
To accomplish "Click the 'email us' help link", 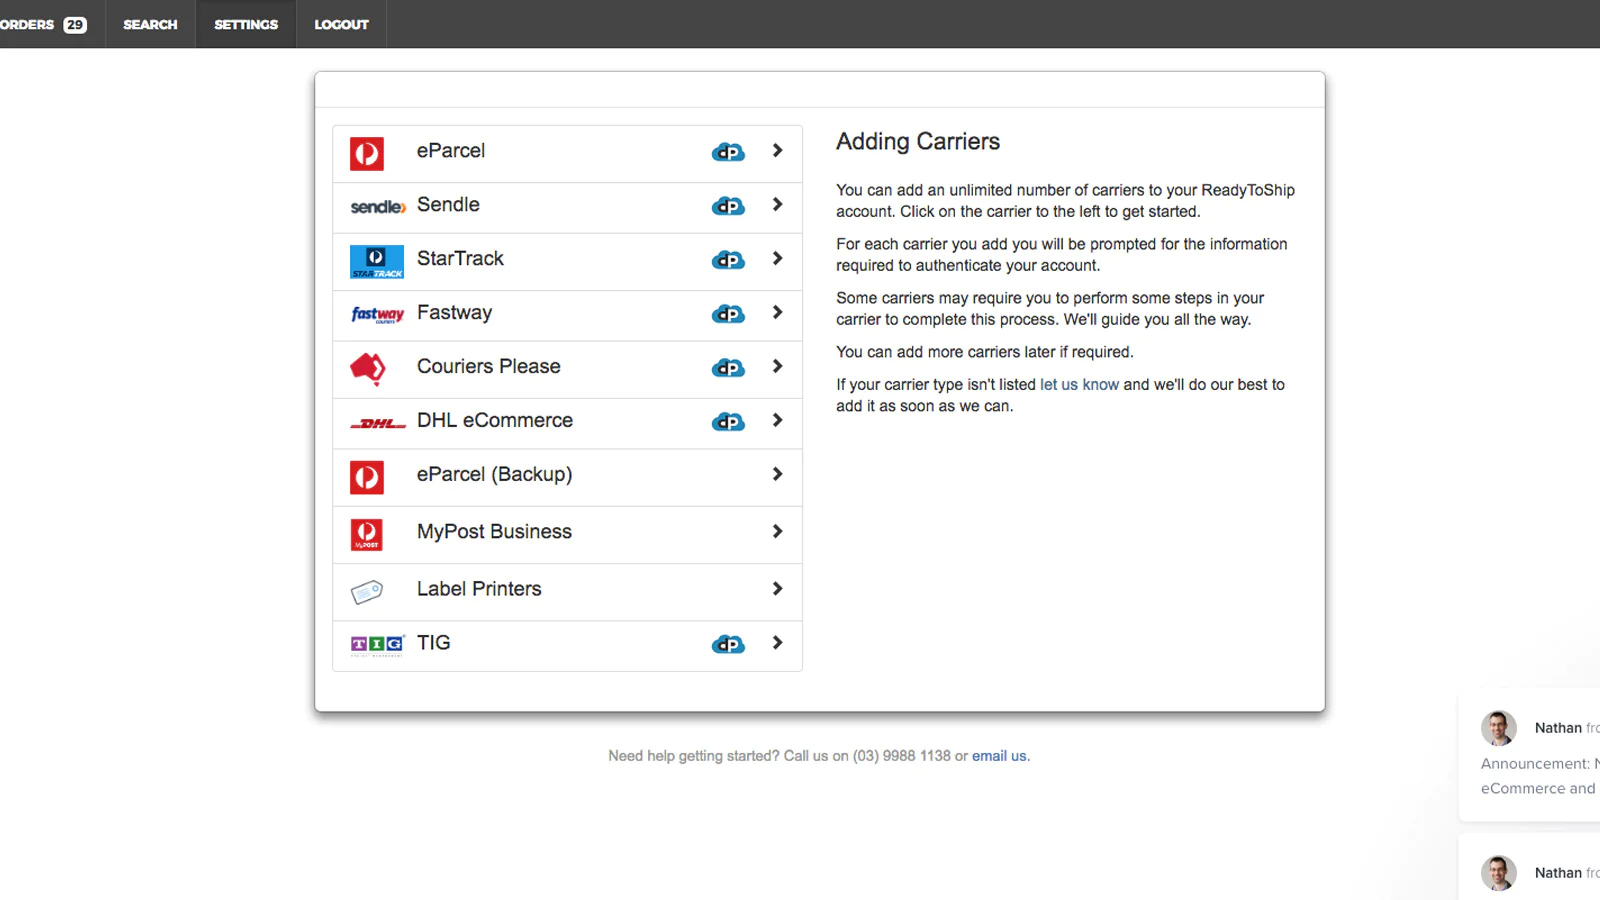I will [999, 756].
